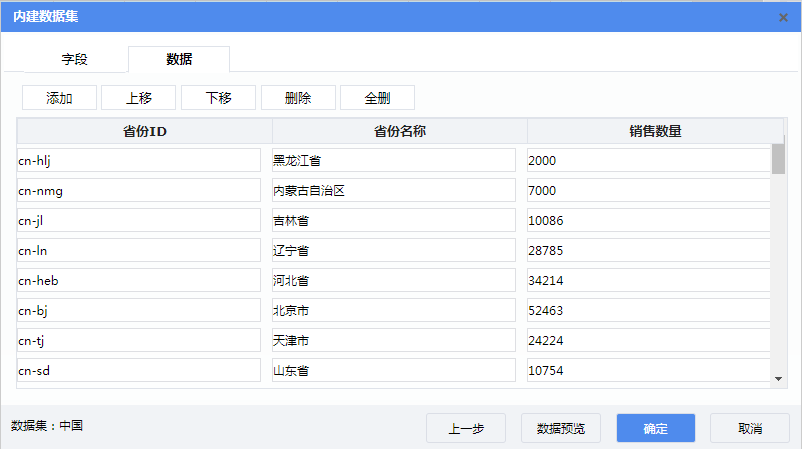Click the 删除 button
Viewport: 802px width, 449px height.
click(x=297, y=98)
